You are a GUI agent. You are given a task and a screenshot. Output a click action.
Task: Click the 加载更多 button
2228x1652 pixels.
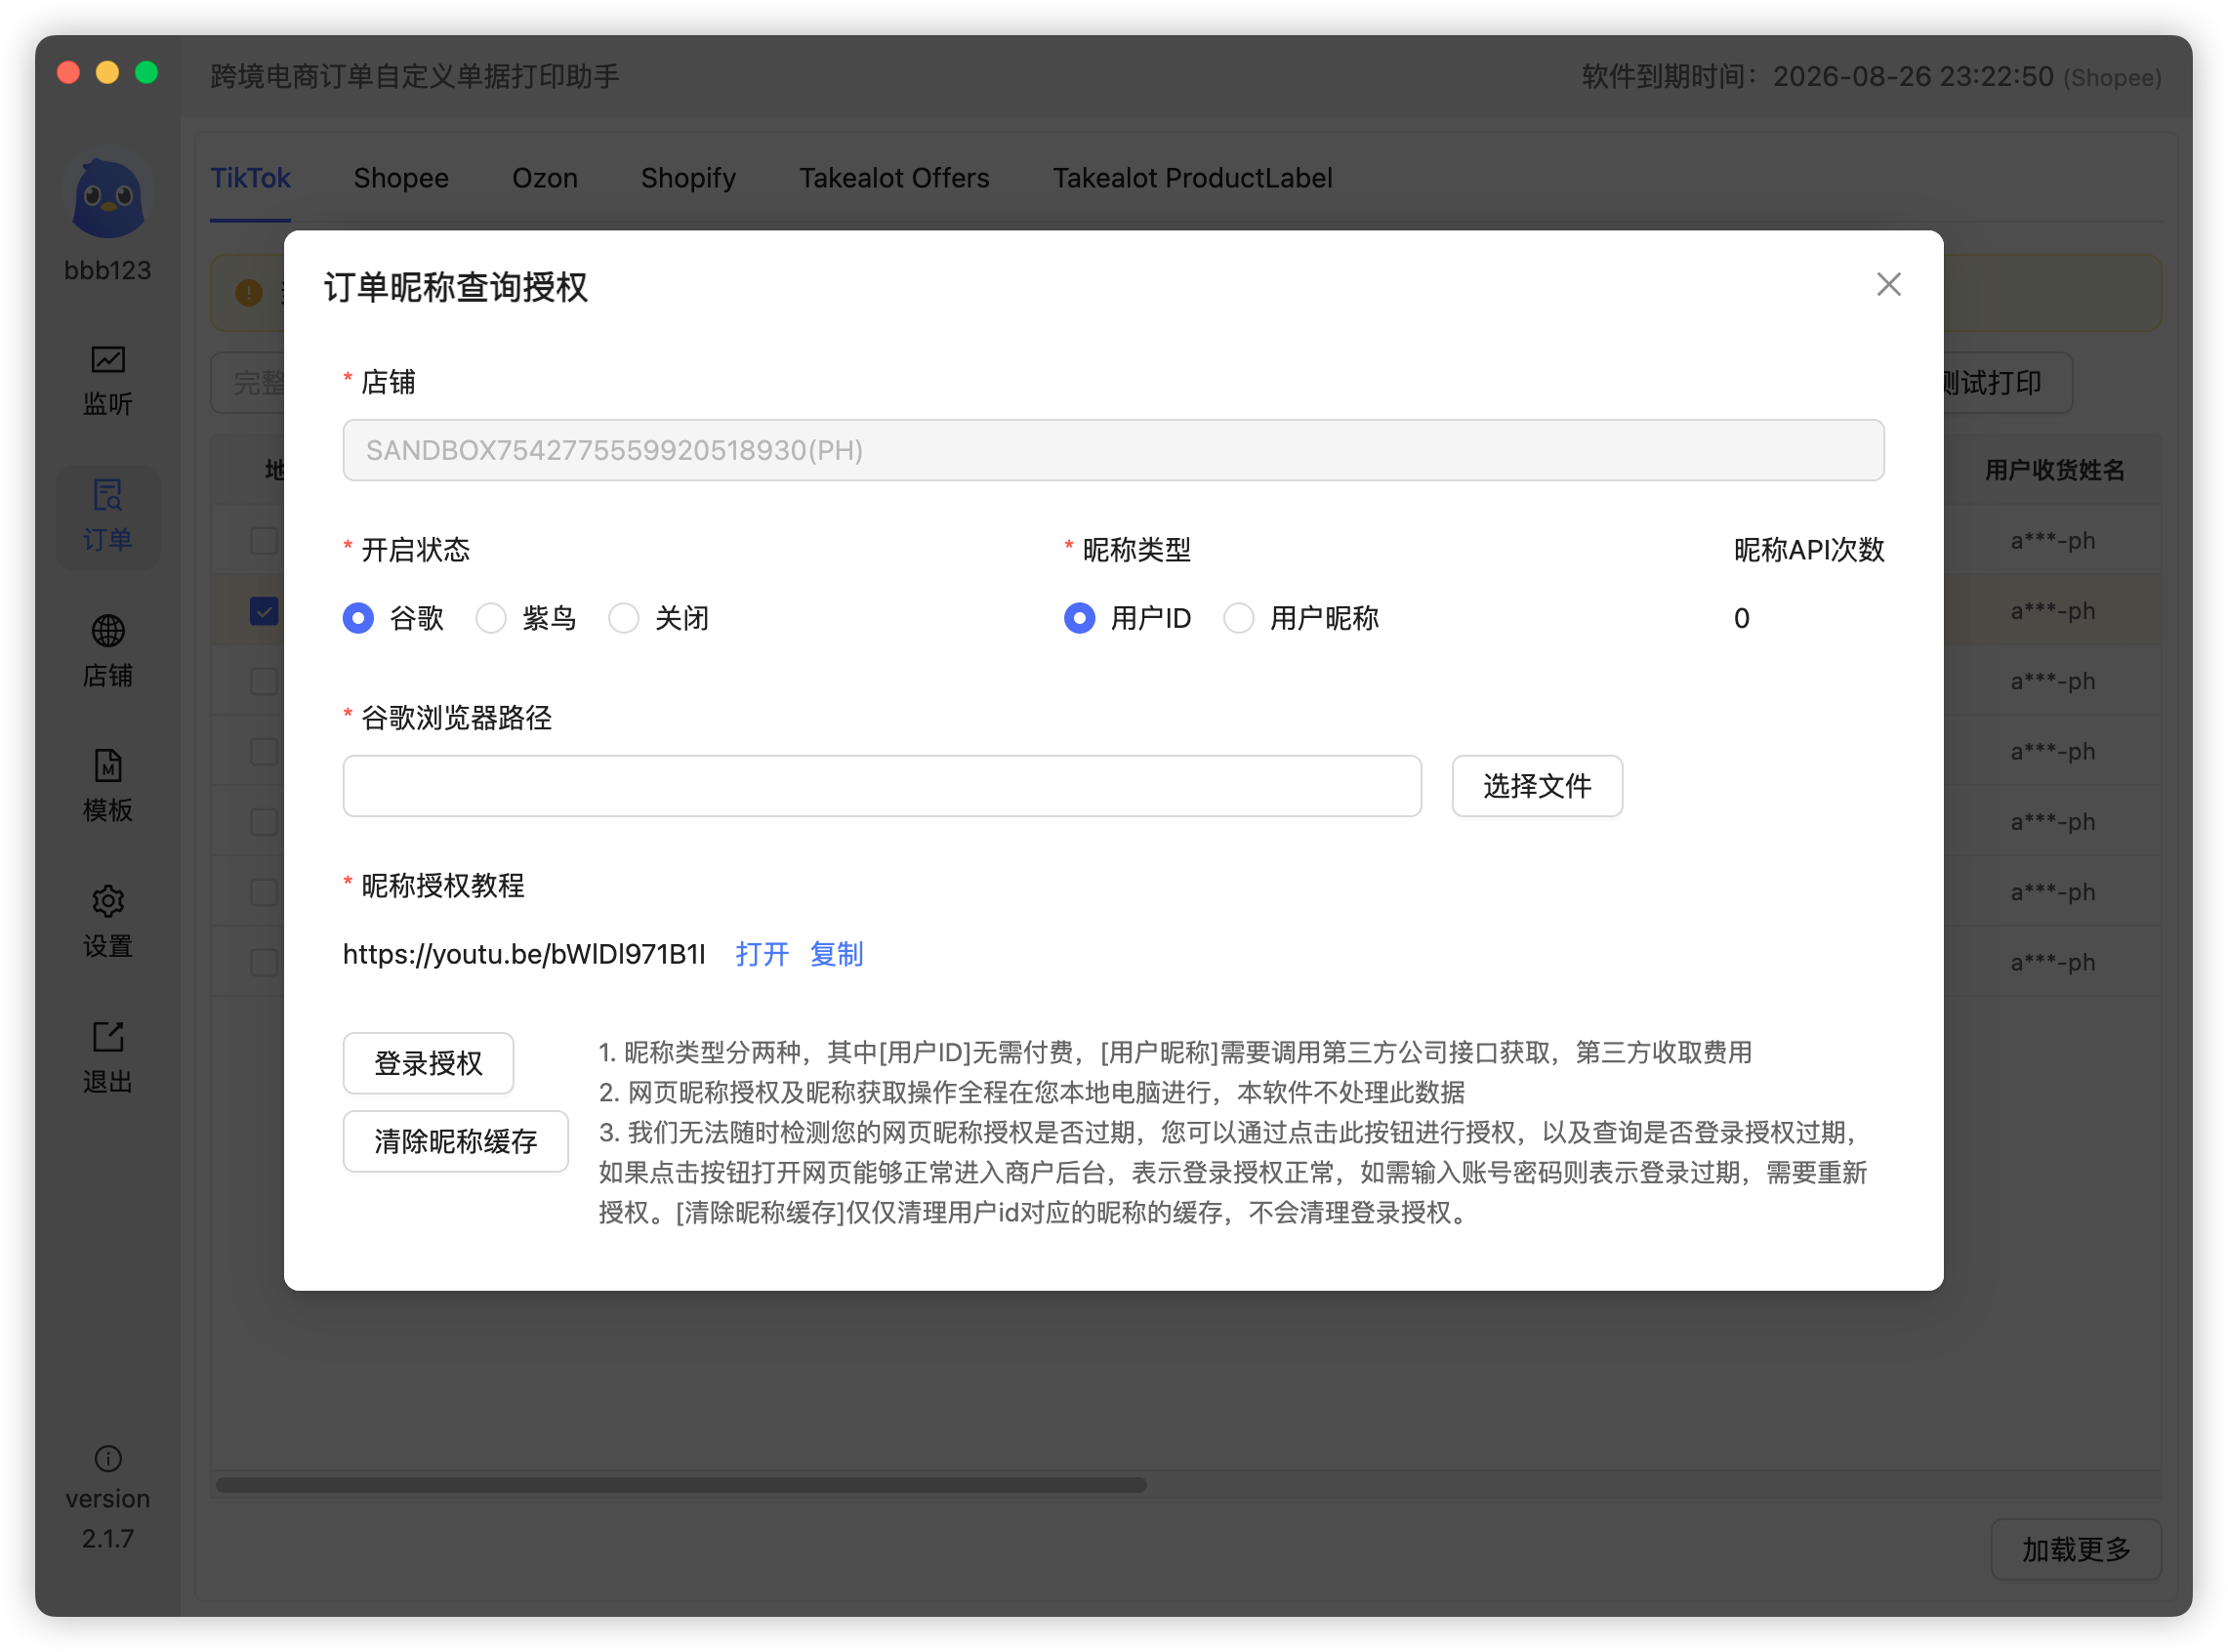(x=2076, y=1549)
